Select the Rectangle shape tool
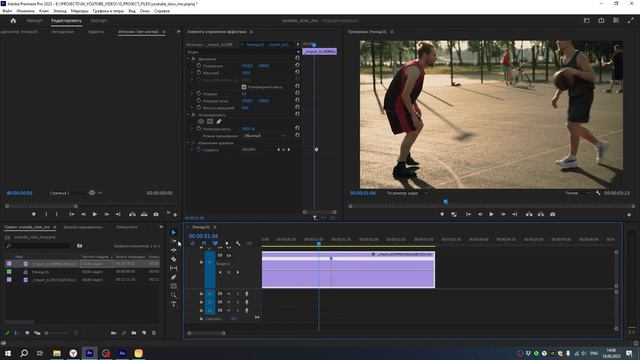Viewport: 640px width, 360px height. tap(173, 286)
